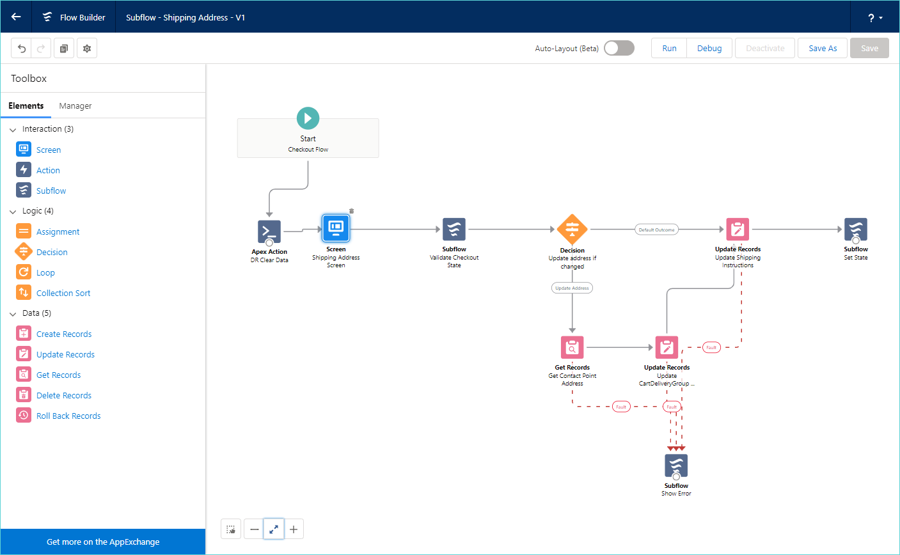The width and height of the screenshot is (900, 555).
Task: Switch to the Manager tab
Action: [75, 106]
